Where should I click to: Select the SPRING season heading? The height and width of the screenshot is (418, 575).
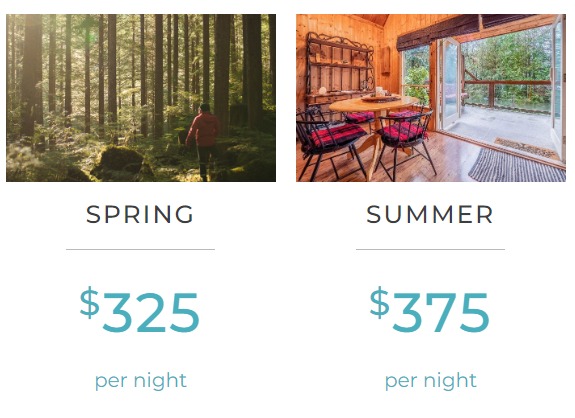click(140, 214)
